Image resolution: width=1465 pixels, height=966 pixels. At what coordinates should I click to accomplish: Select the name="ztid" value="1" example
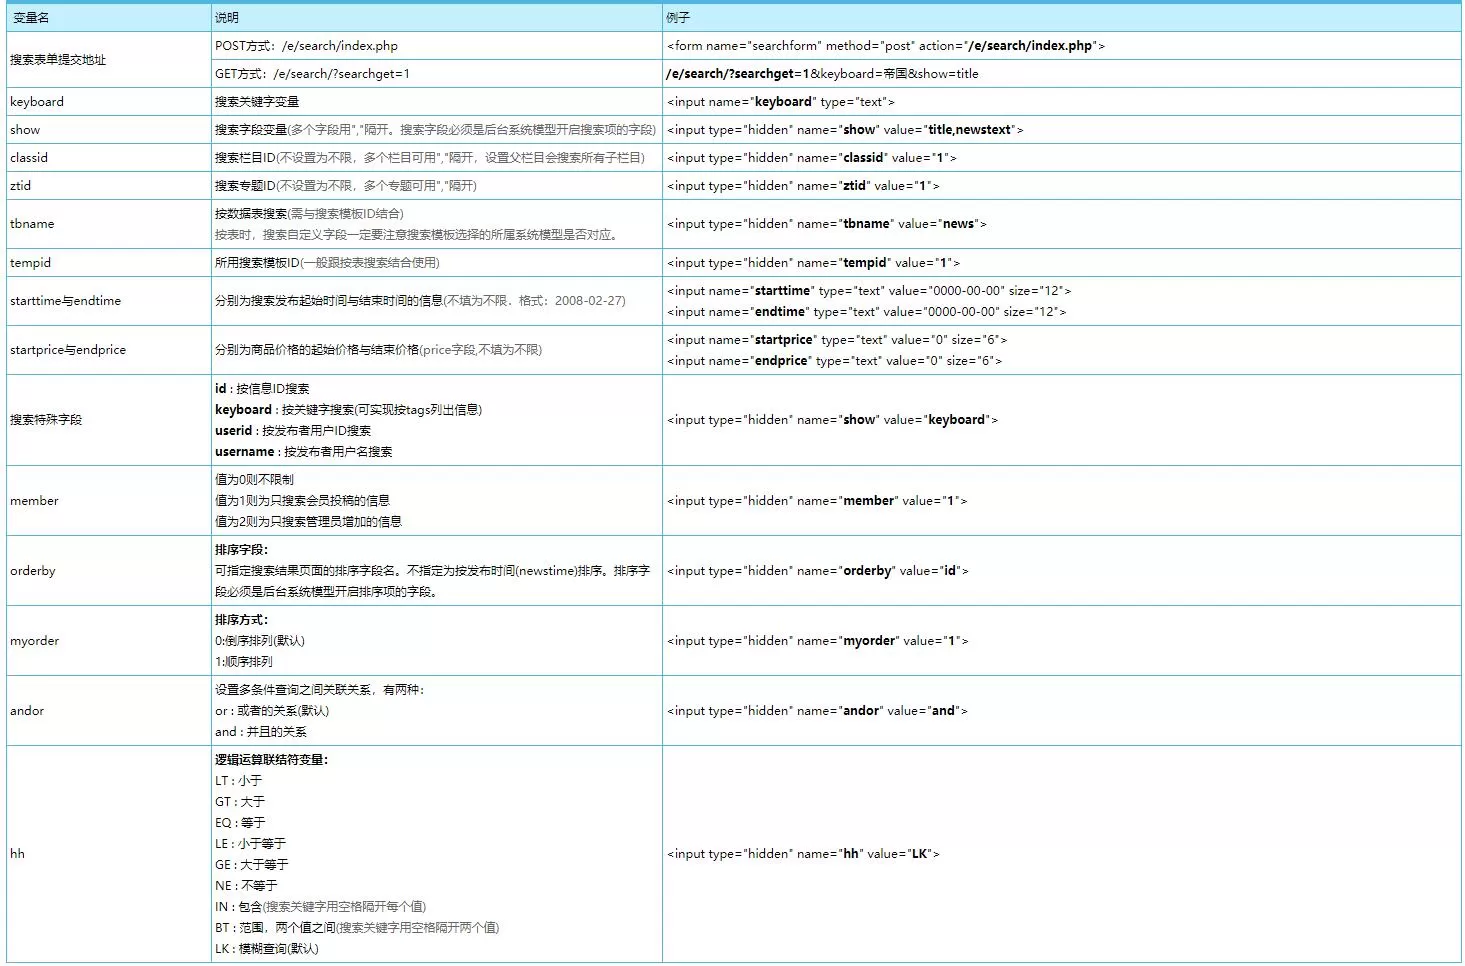(803, 186)
